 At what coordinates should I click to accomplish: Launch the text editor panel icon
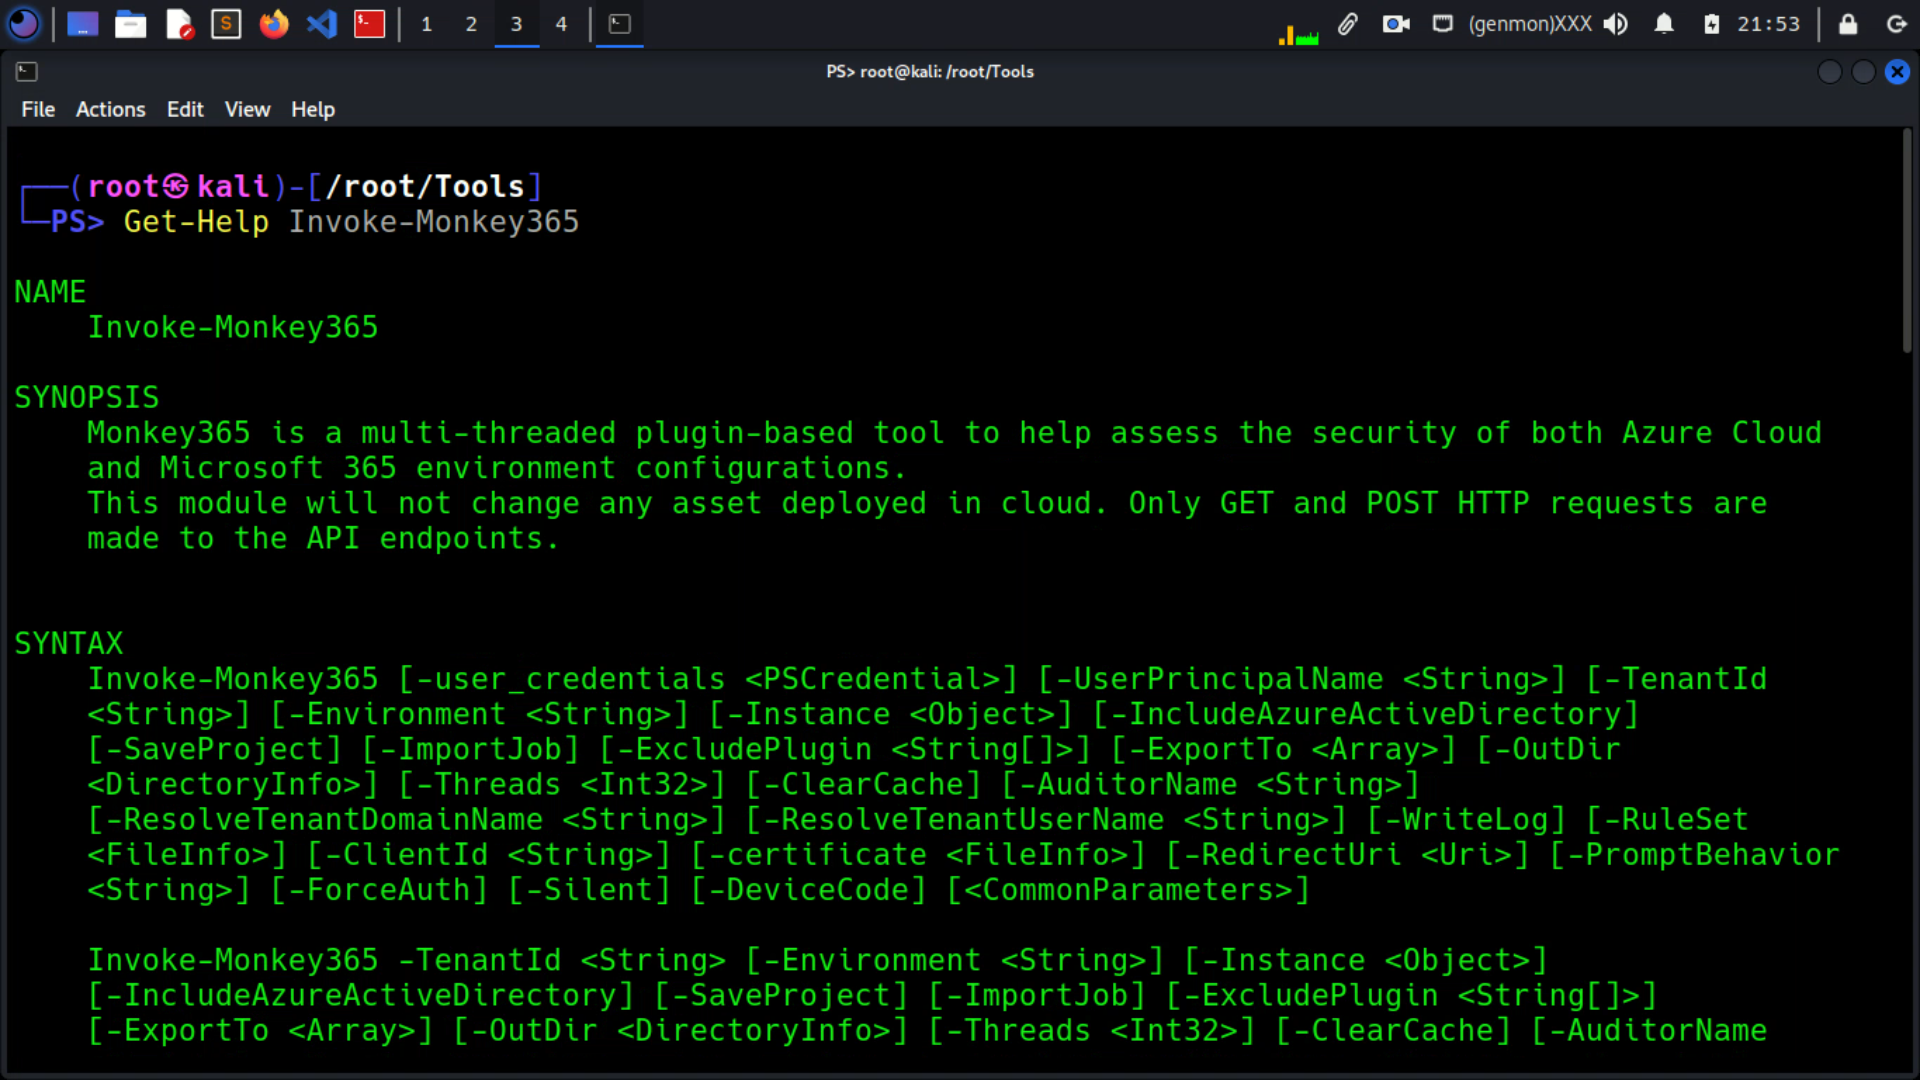tap(178, 23)
